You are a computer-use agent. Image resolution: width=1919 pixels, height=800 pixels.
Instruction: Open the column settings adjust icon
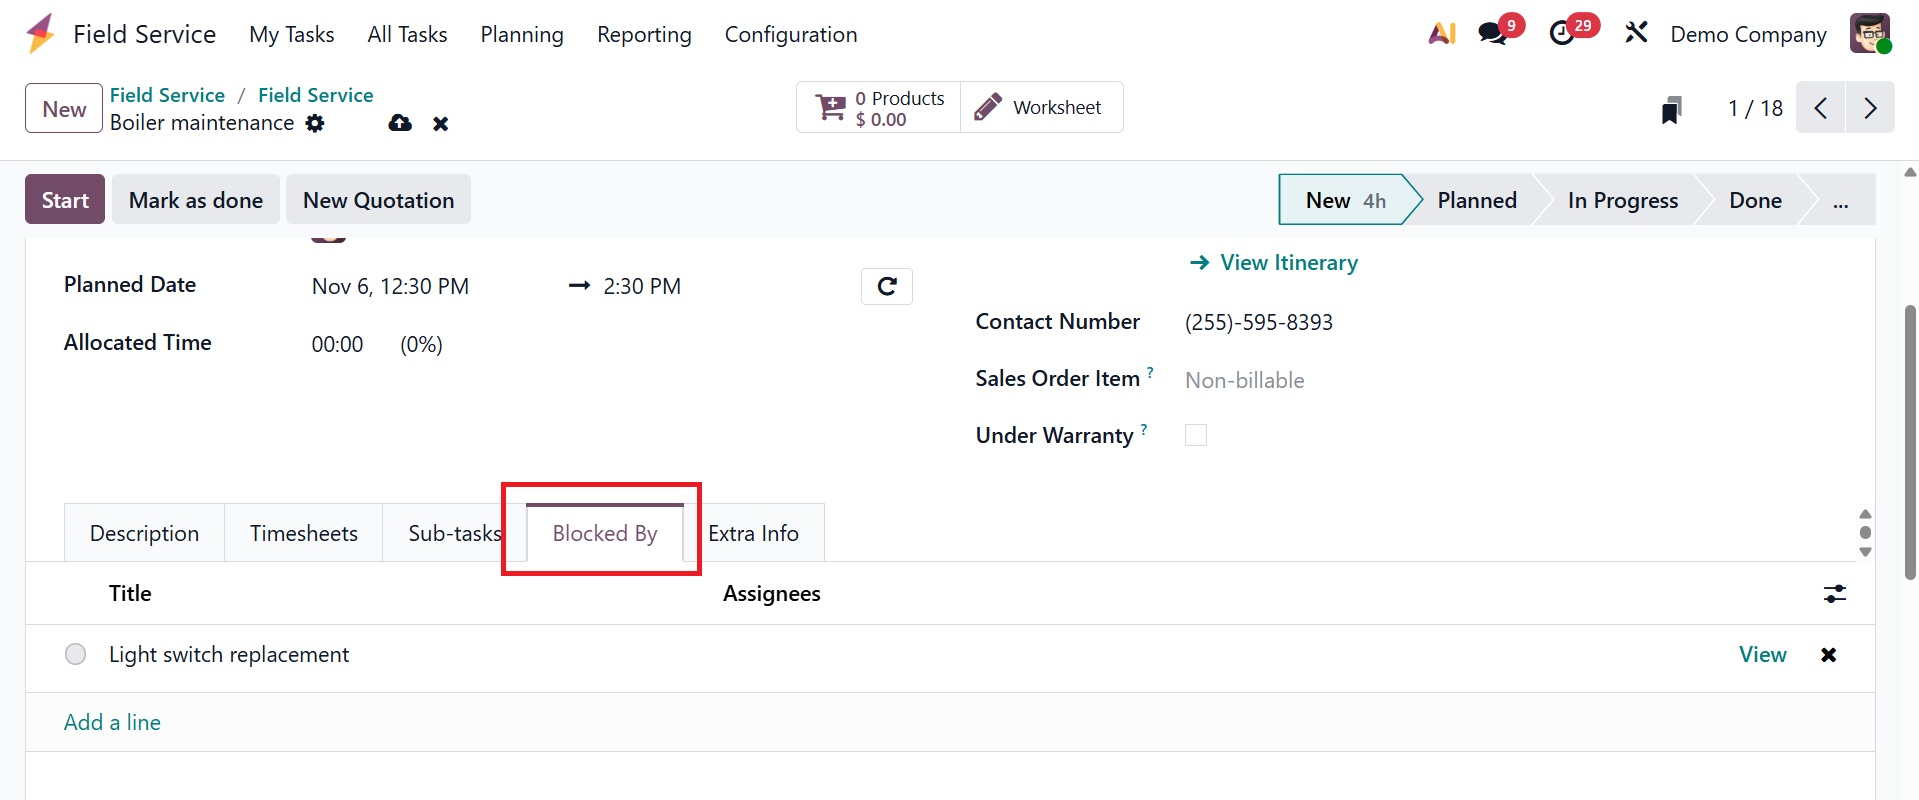tap(1835, 594)
